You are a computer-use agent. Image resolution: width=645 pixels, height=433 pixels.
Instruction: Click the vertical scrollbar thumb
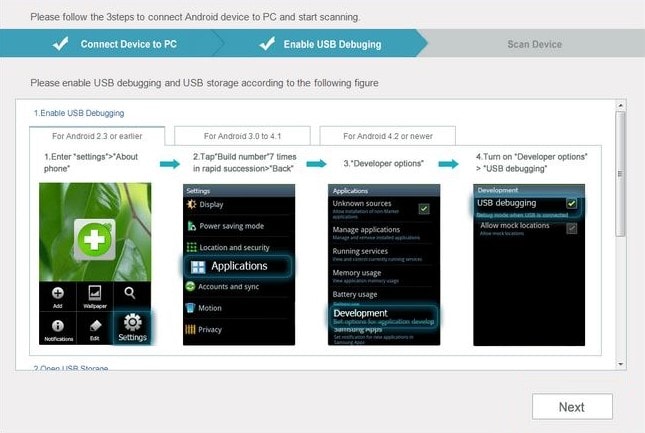coord(620,174)
